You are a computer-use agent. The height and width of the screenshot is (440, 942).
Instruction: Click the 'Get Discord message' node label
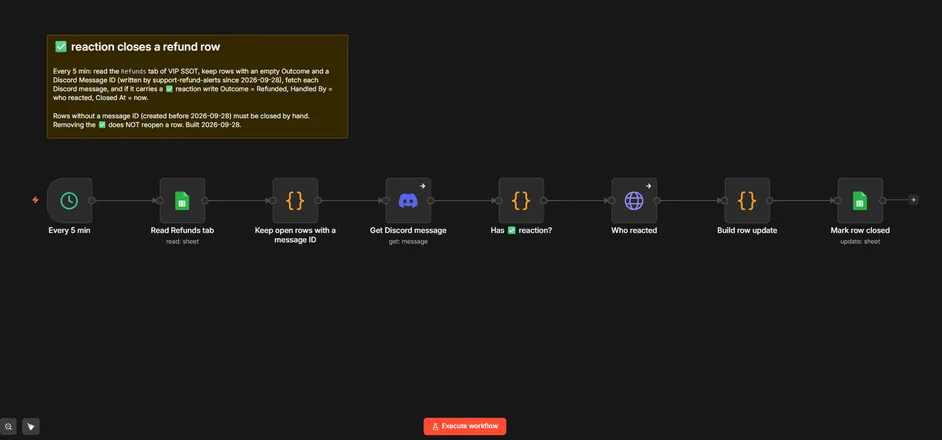[408, 230]
